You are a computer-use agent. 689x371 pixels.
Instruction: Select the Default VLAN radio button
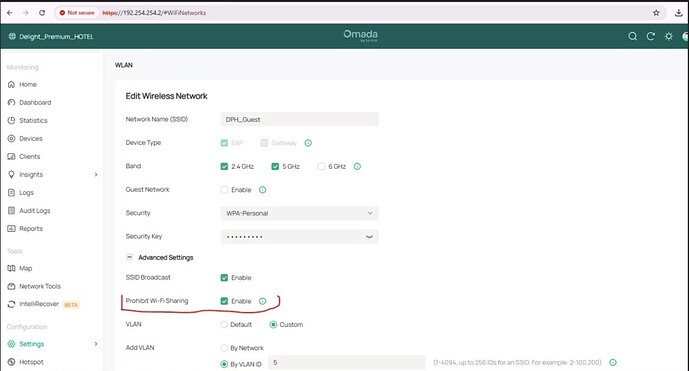coord(224,324)
